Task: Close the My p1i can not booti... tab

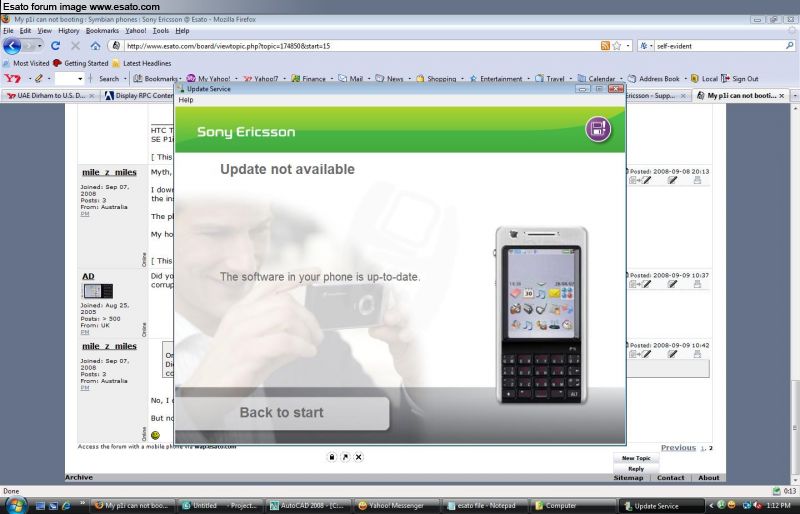Action: click(782, 95)
